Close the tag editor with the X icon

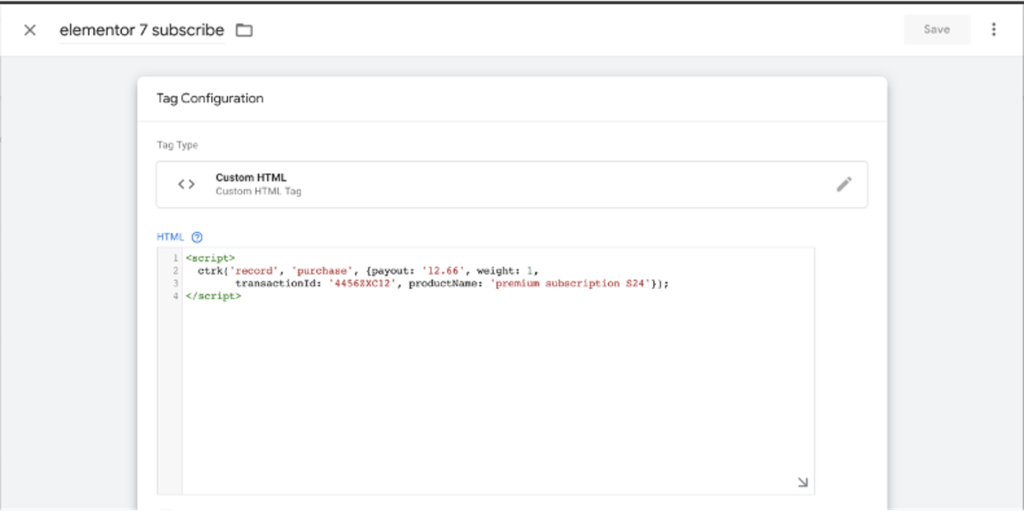pyautogui.click(x=29, y=30)
